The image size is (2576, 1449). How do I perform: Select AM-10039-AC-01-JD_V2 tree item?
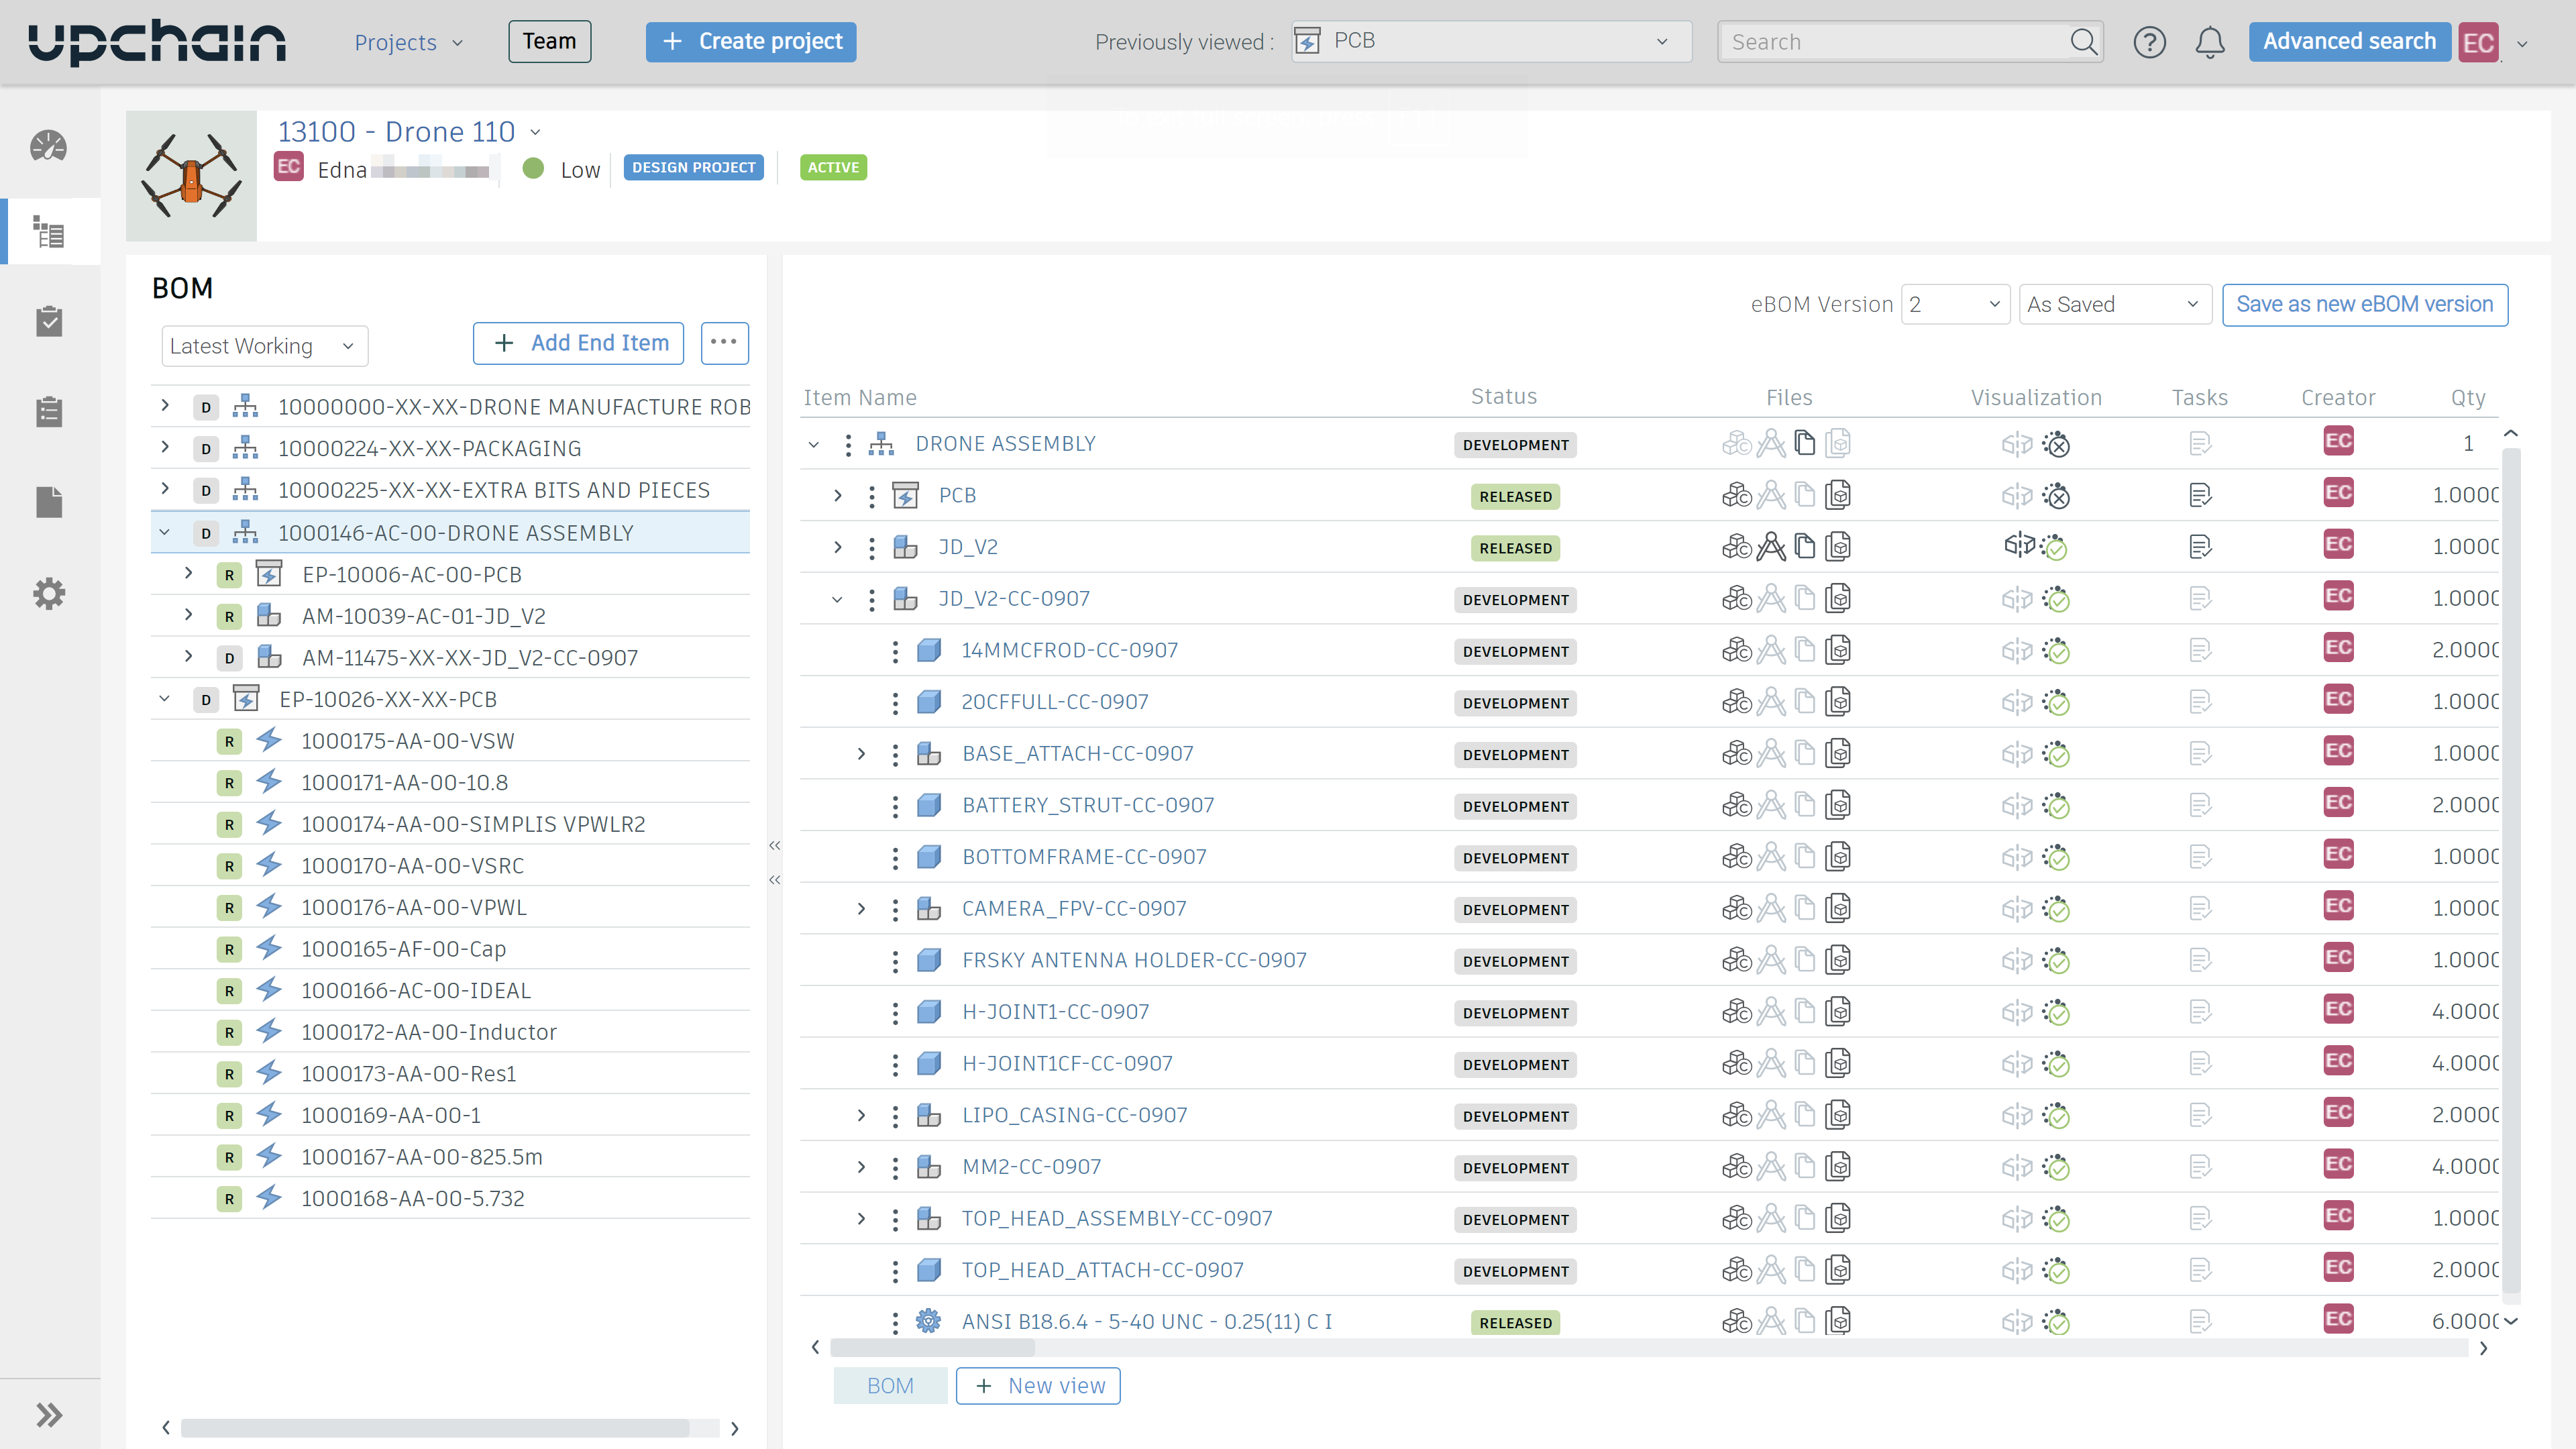tap(424, 616)
